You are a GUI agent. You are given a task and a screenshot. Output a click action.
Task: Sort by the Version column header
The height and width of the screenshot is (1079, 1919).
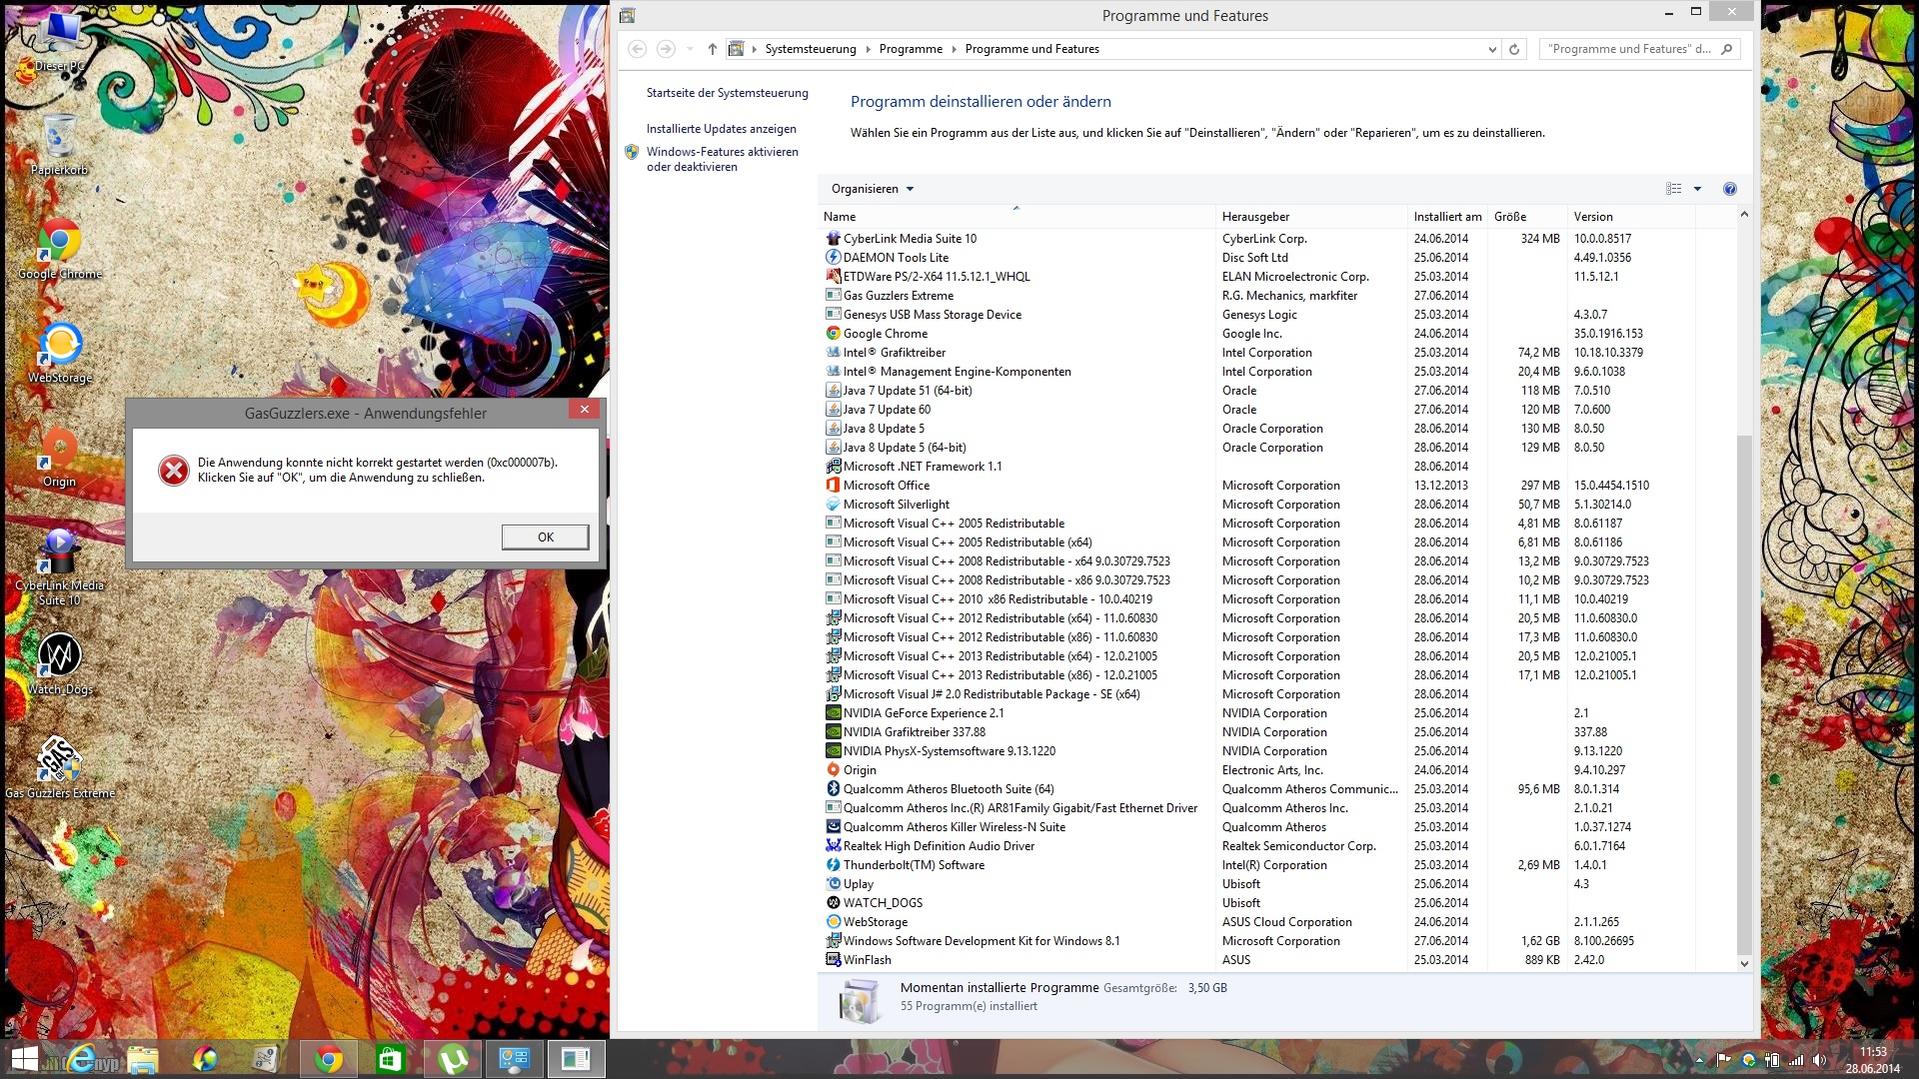click(1631, 217)
